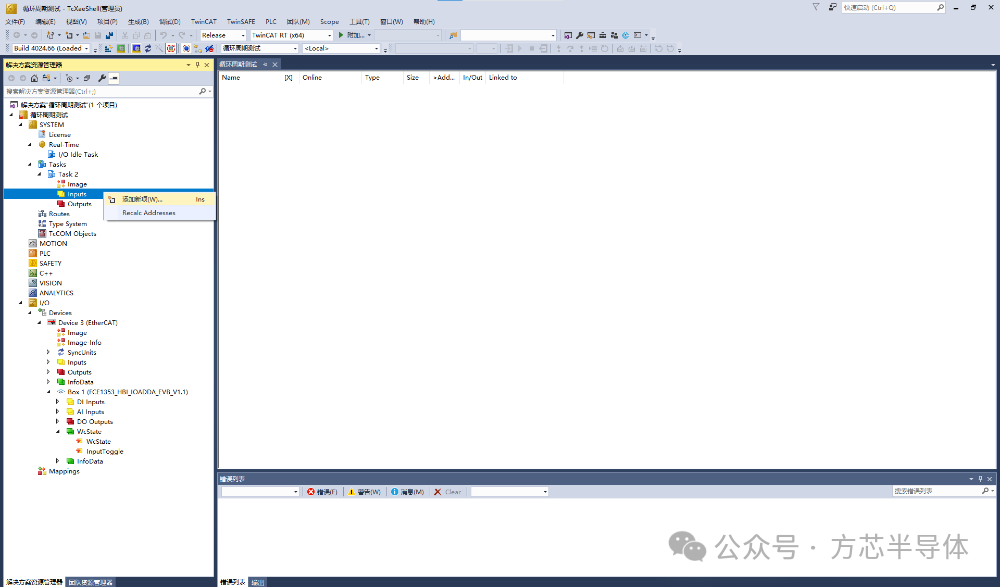Screen dimensions: 1000x587
Task: Click the InputToggle variable icon
Action: pos(79,451)
